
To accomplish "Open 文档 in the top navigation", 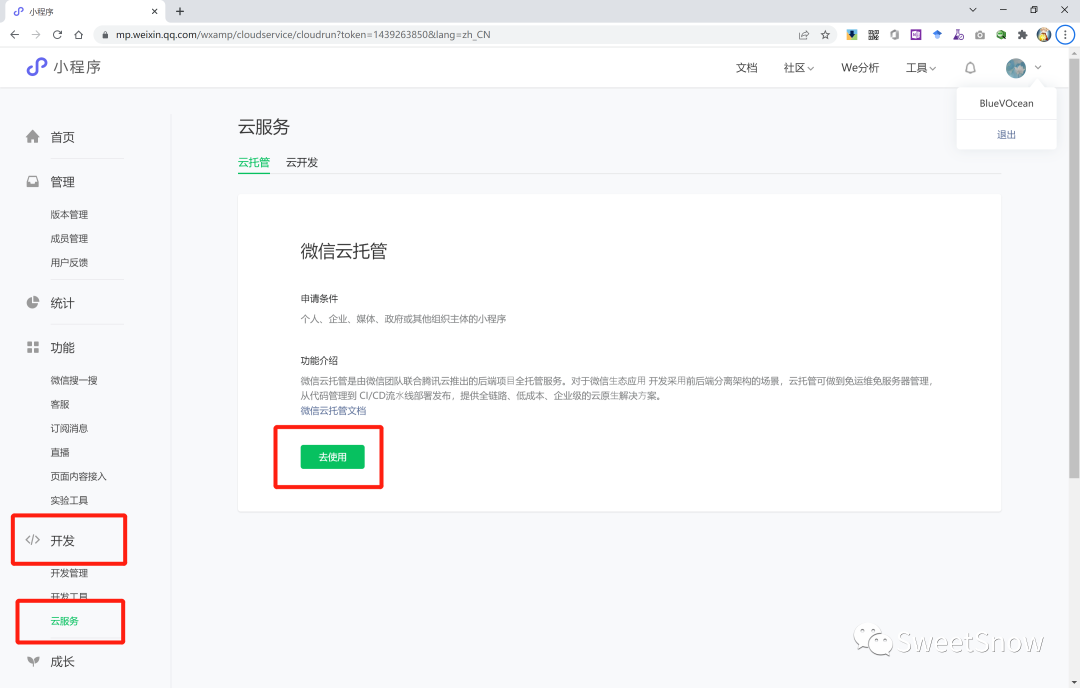I will (747, 67).
